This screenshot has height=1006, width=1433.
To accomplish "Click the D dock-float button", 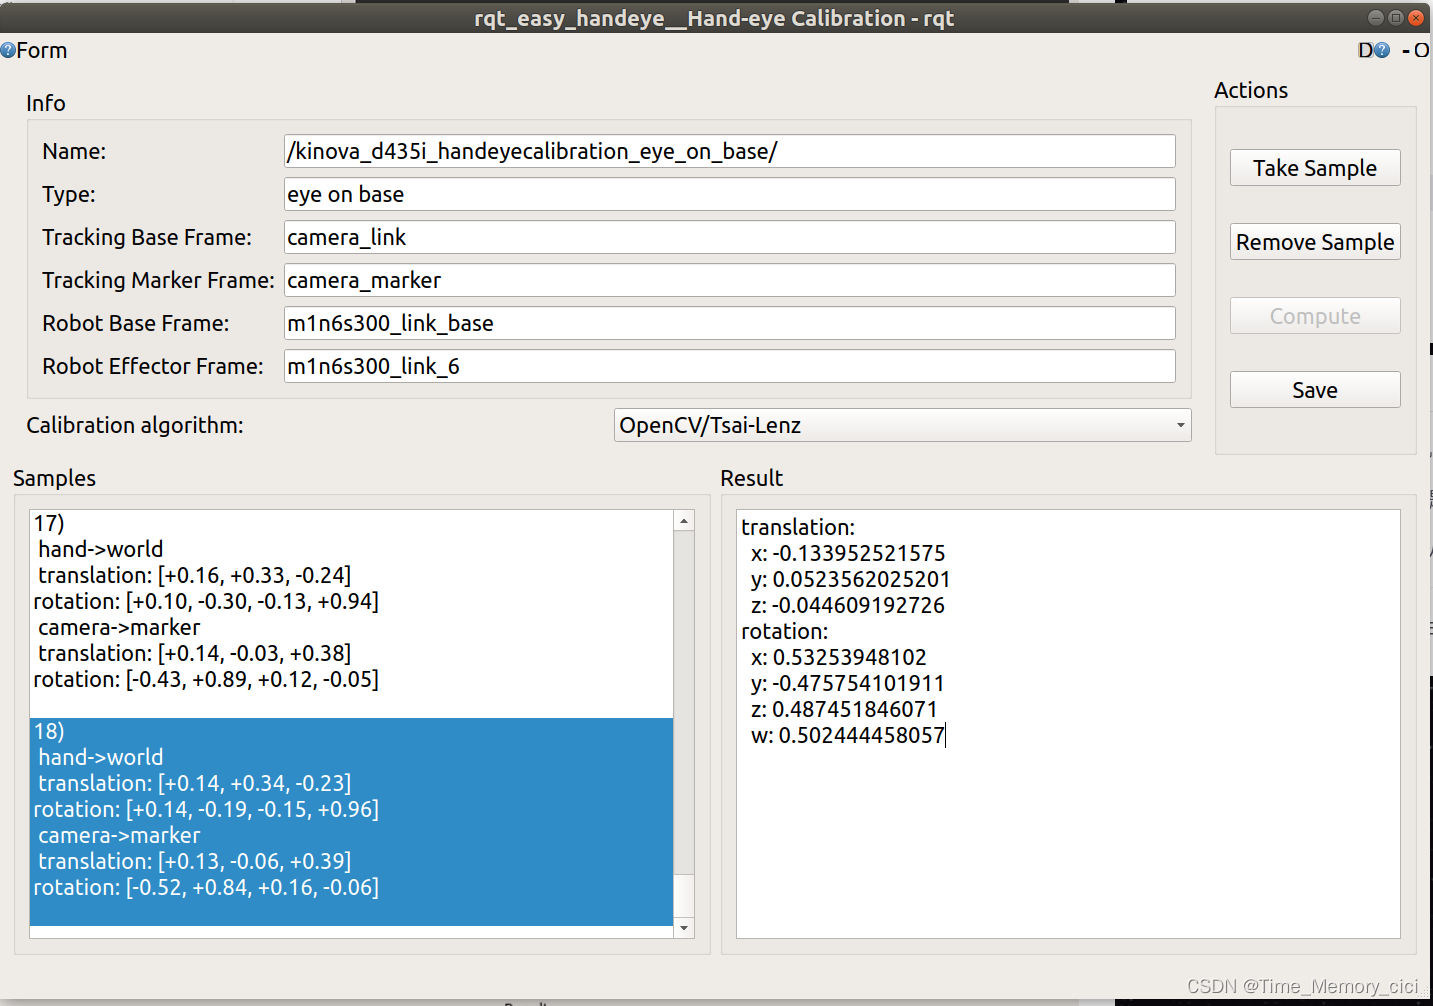I will pyautogui.click(x=1365, y=50).
